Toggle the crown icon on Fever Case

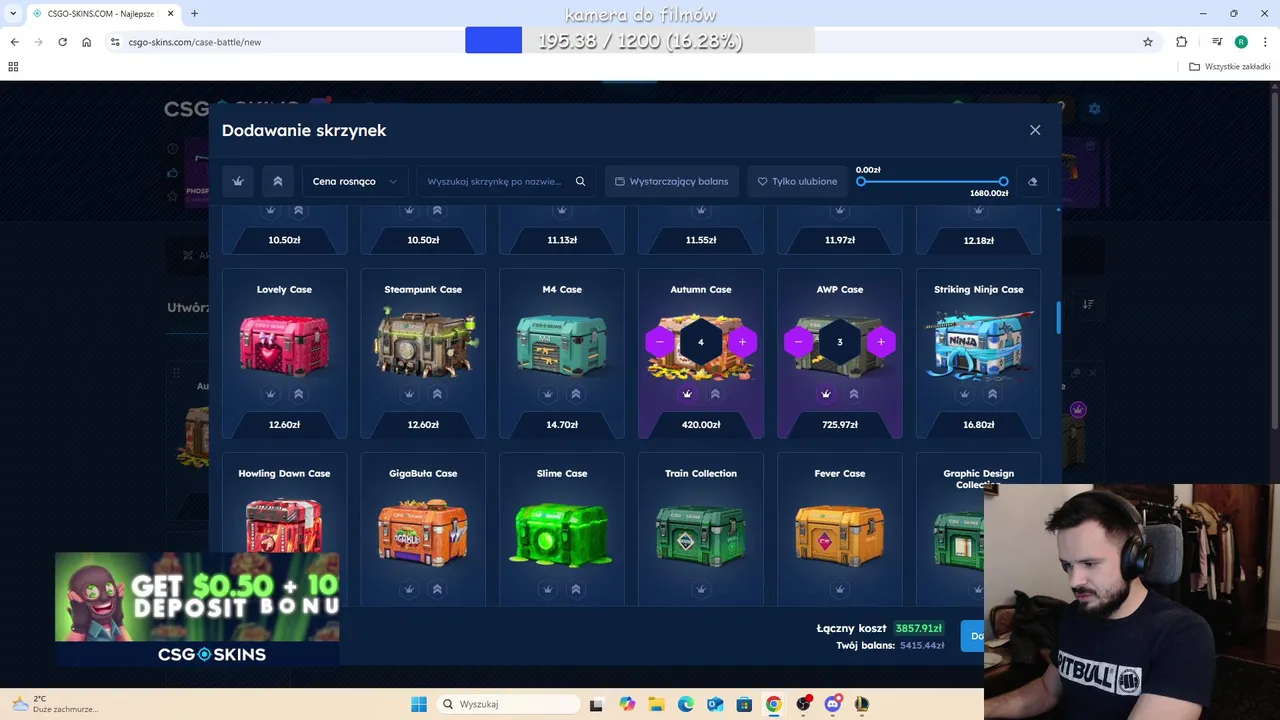840,589
